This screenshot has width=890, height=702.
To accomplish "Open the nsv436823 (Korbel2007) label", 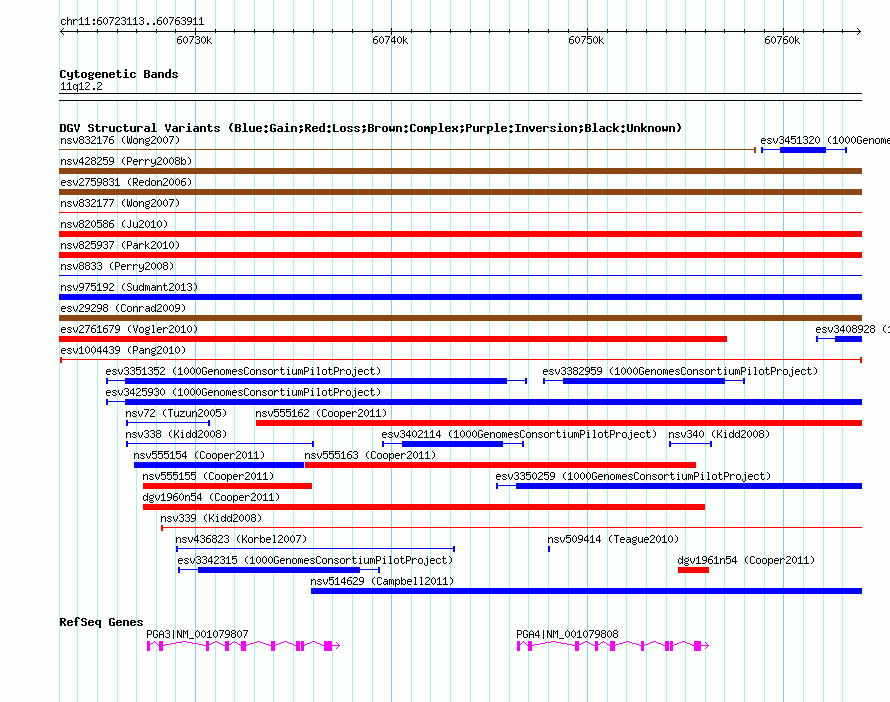I will [x=241, y=539].
